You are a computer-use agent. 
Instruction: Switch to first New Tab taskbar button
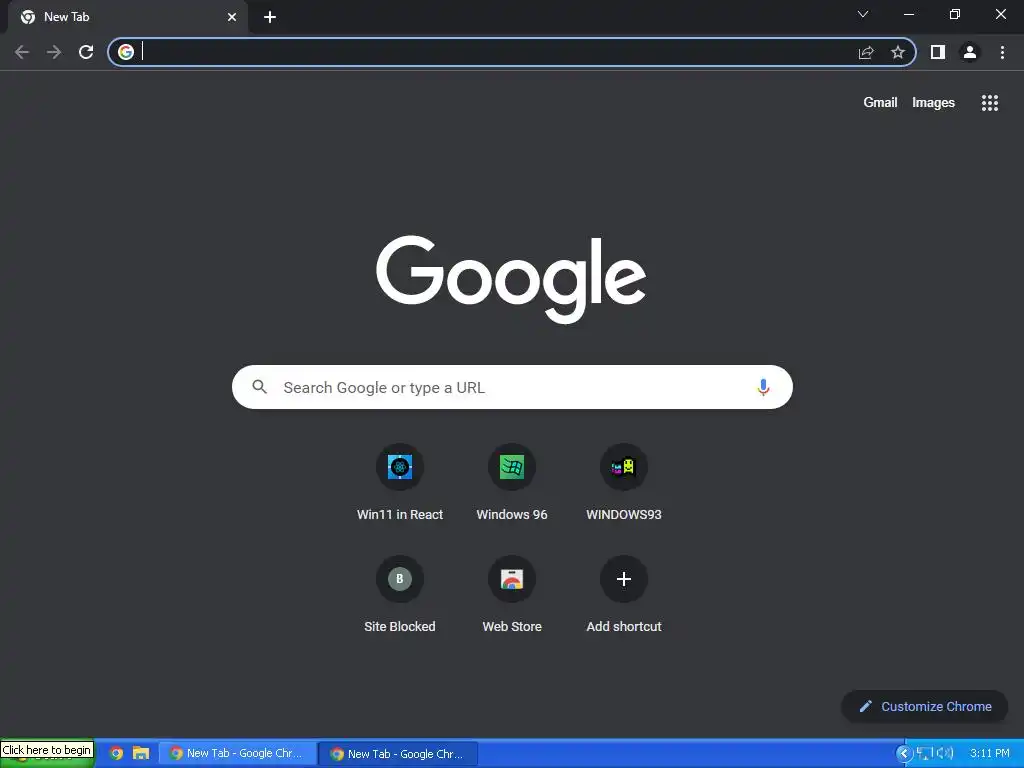[x=238, y=754]
